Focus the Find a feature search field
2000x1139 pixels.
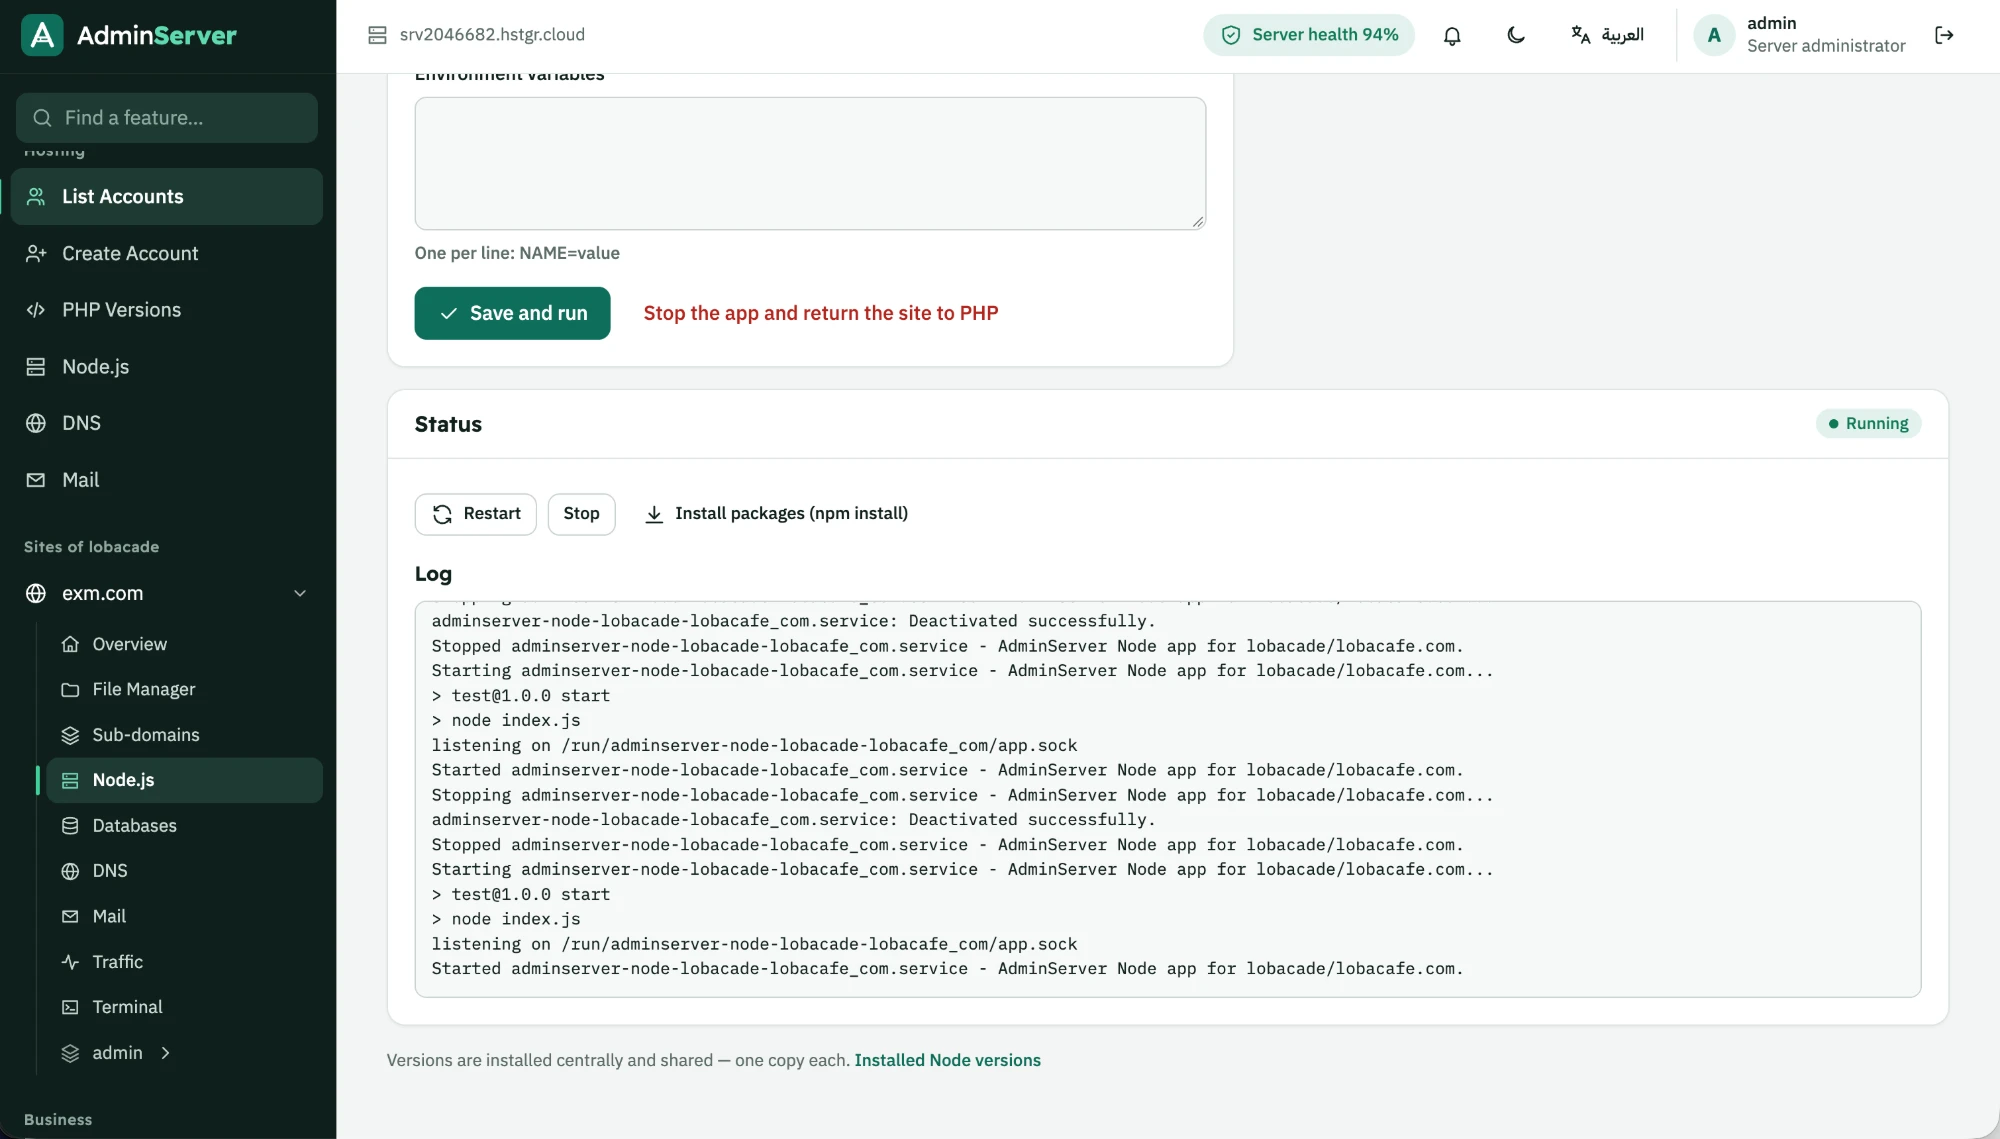pos(167,118)
